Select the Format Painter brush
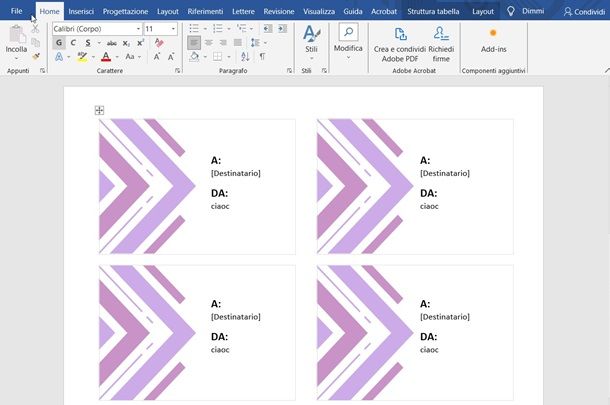Viewport: 610px width, 405px height. (x=36, y=57)
